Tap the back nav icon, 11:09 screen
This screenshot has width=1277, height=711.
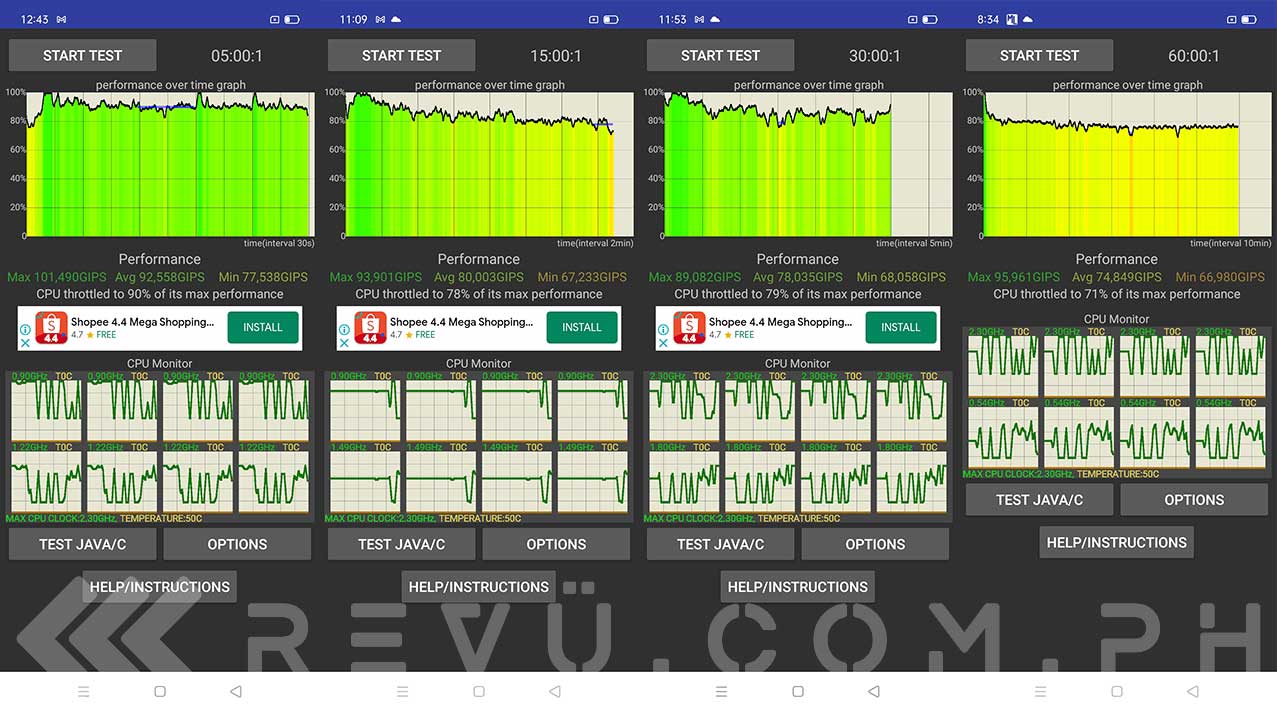(x=555, y=691)
